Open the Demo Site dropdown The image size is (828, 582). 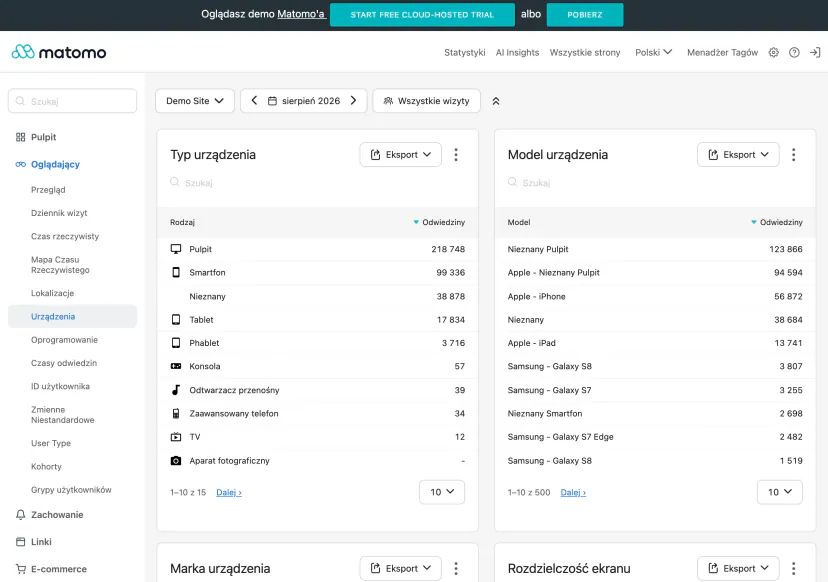[195, 100]
